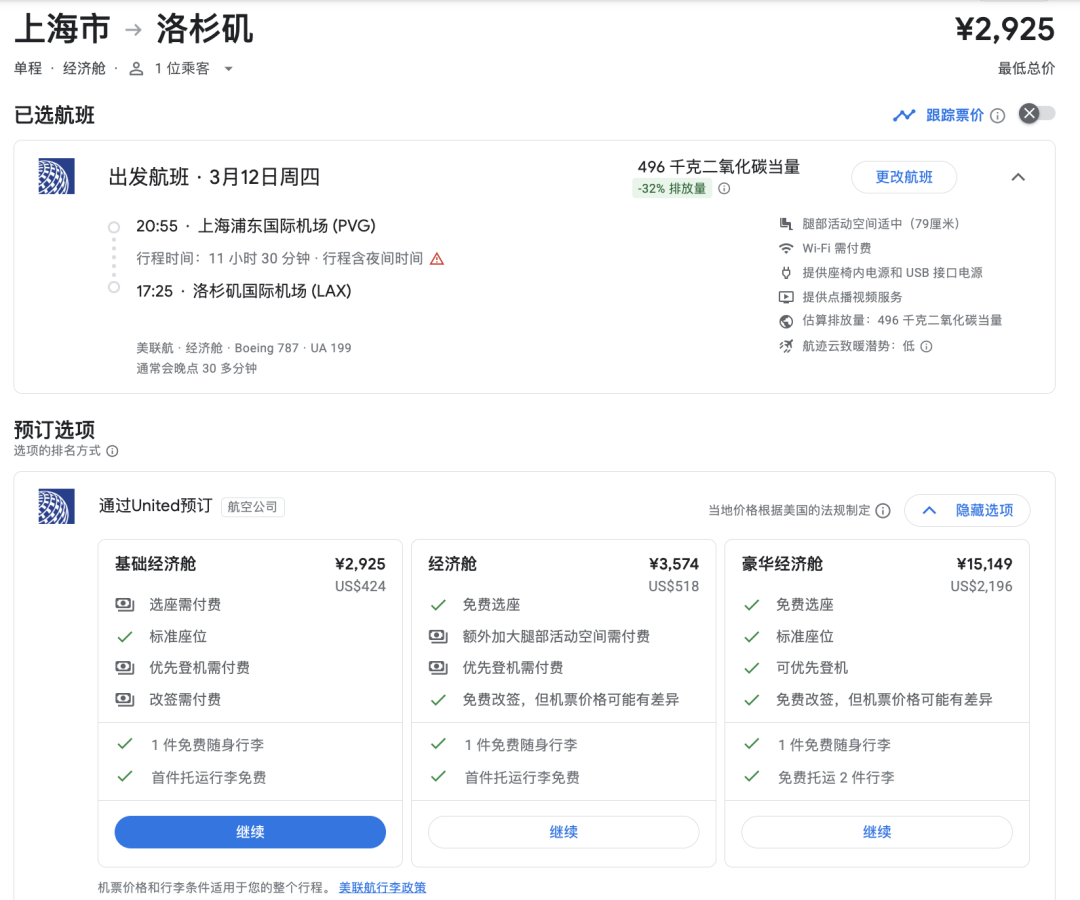This screenshot has width=1080, height=900.
Task: Click info icon next to 当地价格根据美国的法规制定
Action: pyautogui.click(x=883, y=511)
